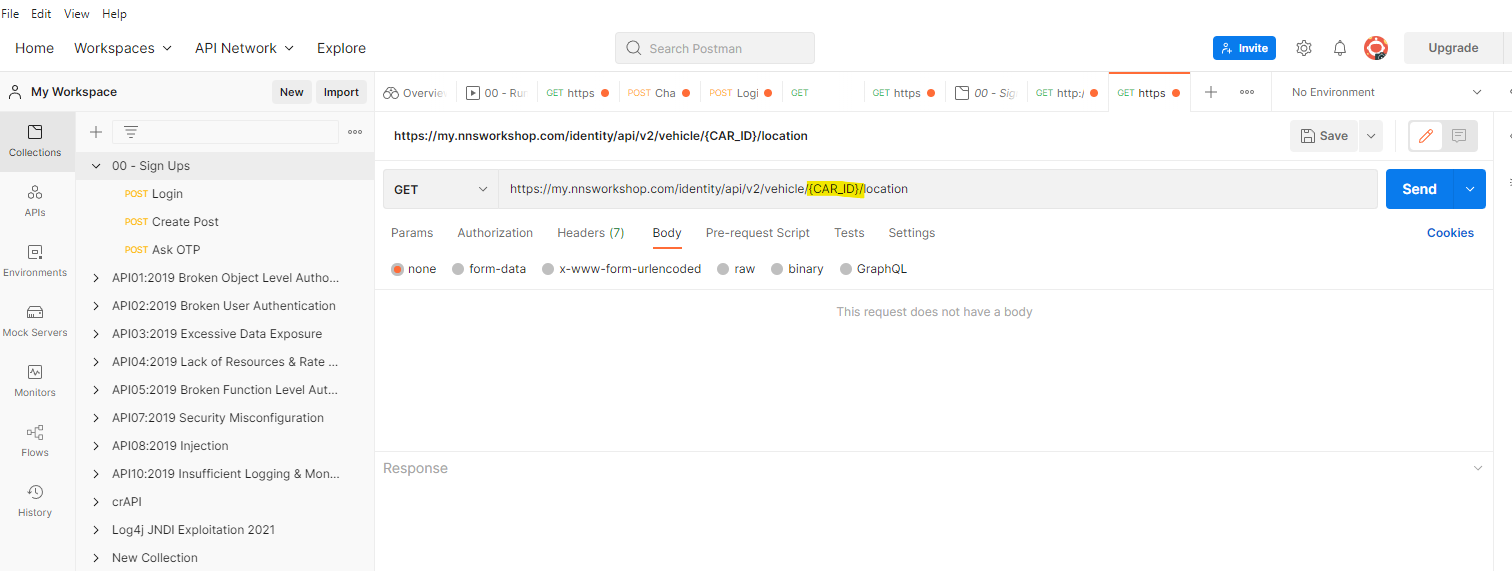The height and width of the screenshot is (571, 1512).
Task: Open the Save options dropdown arrow
Action: [1370, 136]
